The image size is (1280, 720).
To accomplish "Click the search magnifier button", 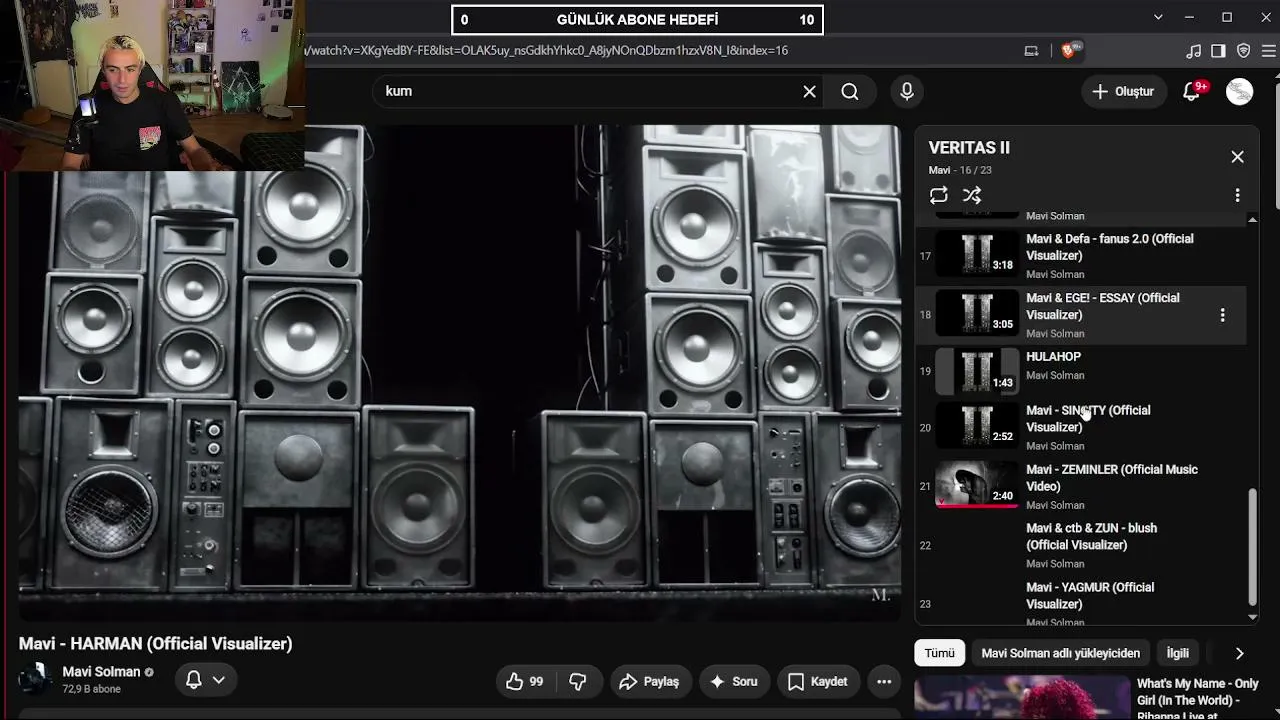I will coord(850,91).
